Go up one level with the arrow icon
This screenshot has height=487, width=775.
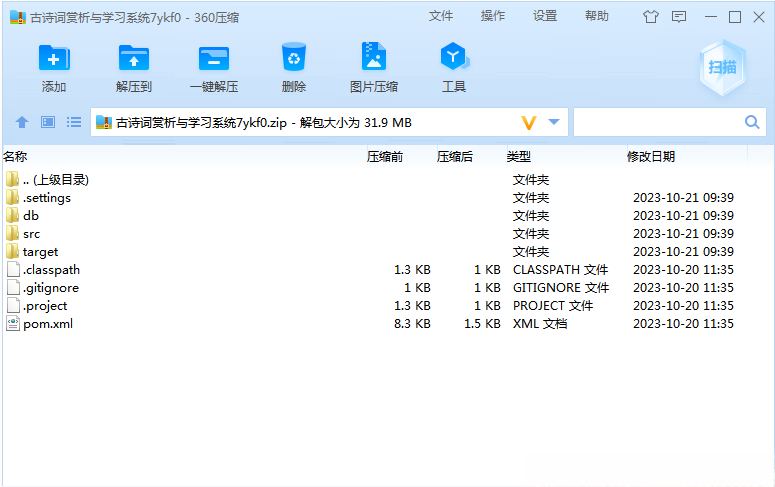[x=22, y=122]
